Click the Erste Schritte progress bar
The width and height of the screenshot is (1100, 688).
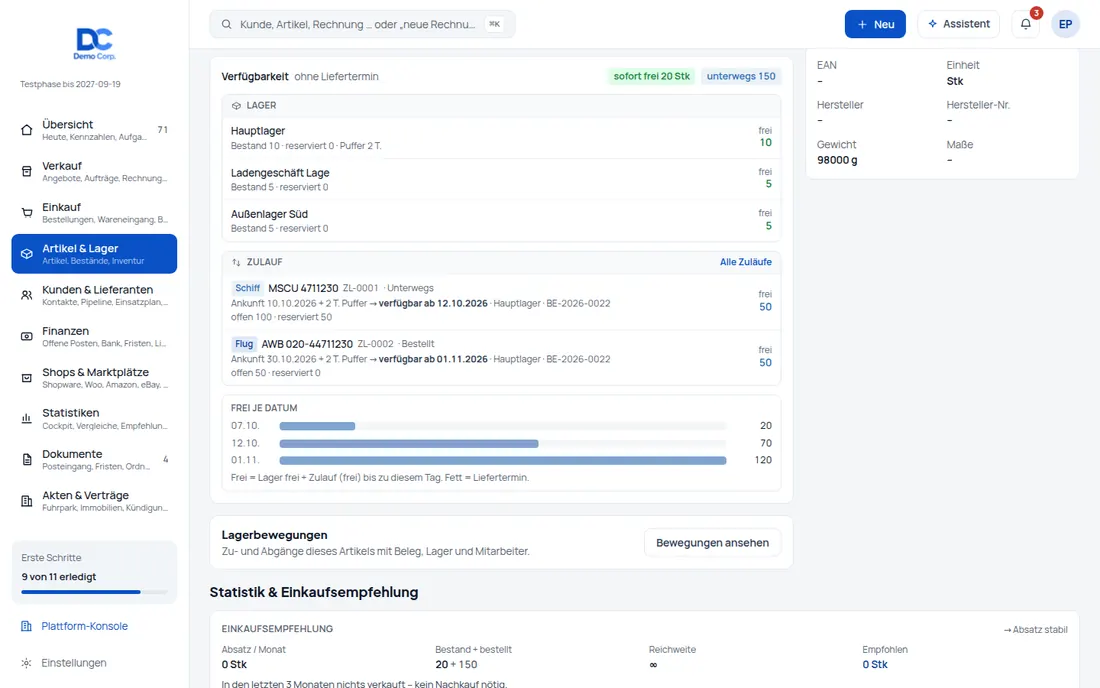[94, 592]
